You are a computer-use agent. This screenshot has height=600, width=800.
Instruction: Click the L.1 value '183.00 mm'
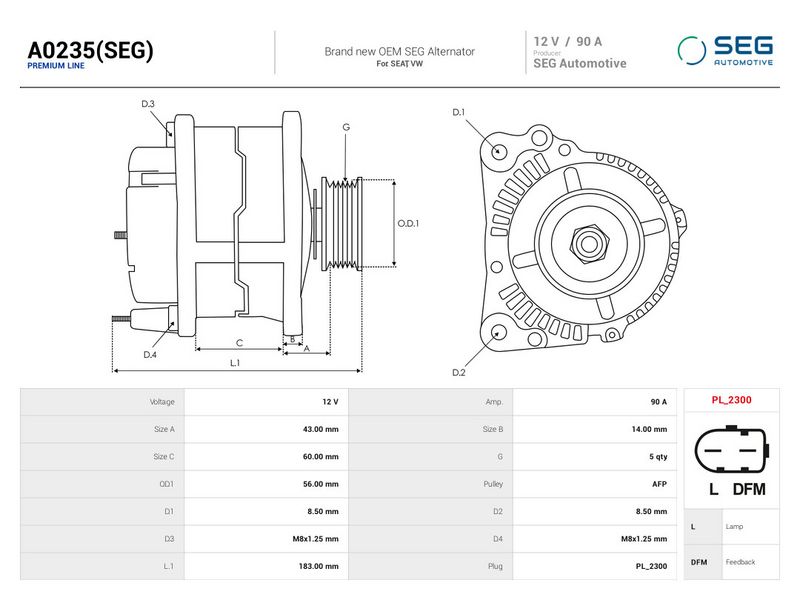[x=318, y=566]
